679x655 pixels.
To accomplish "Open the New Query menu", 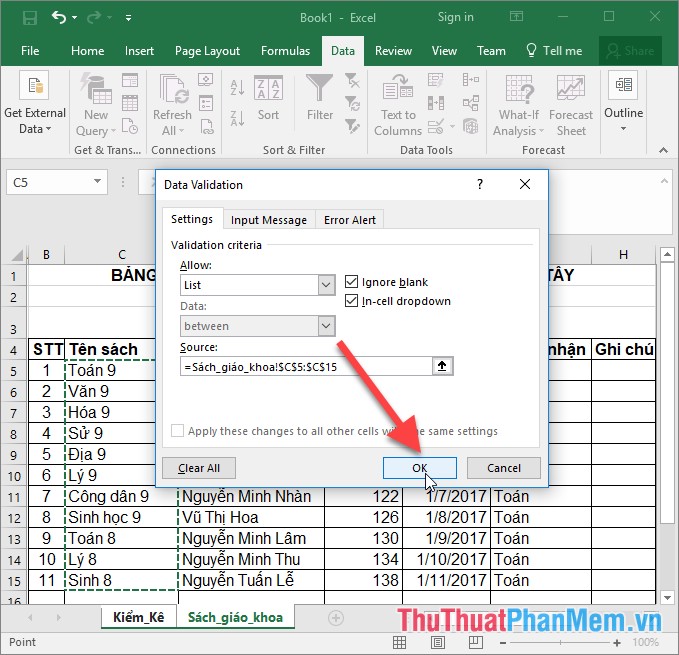I will coord(96,104).
